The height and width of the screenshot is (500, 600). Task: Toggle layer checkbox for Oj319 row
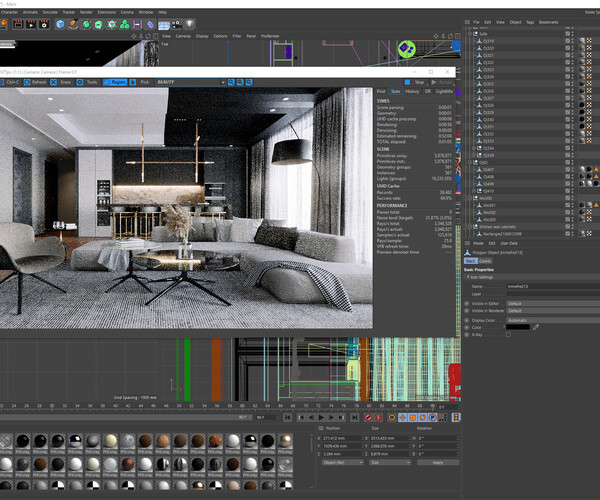coord(568,41)
